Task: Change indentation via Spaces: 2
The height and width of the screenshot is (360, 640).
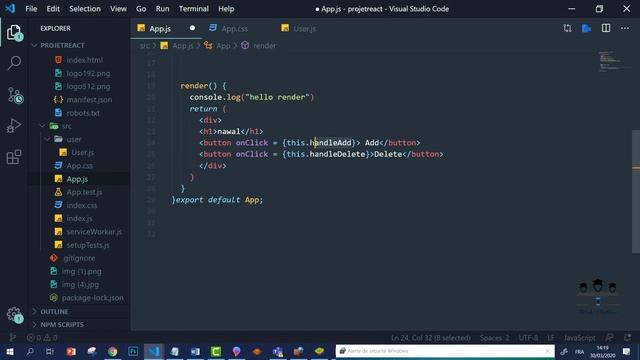Action: [494, 338]
